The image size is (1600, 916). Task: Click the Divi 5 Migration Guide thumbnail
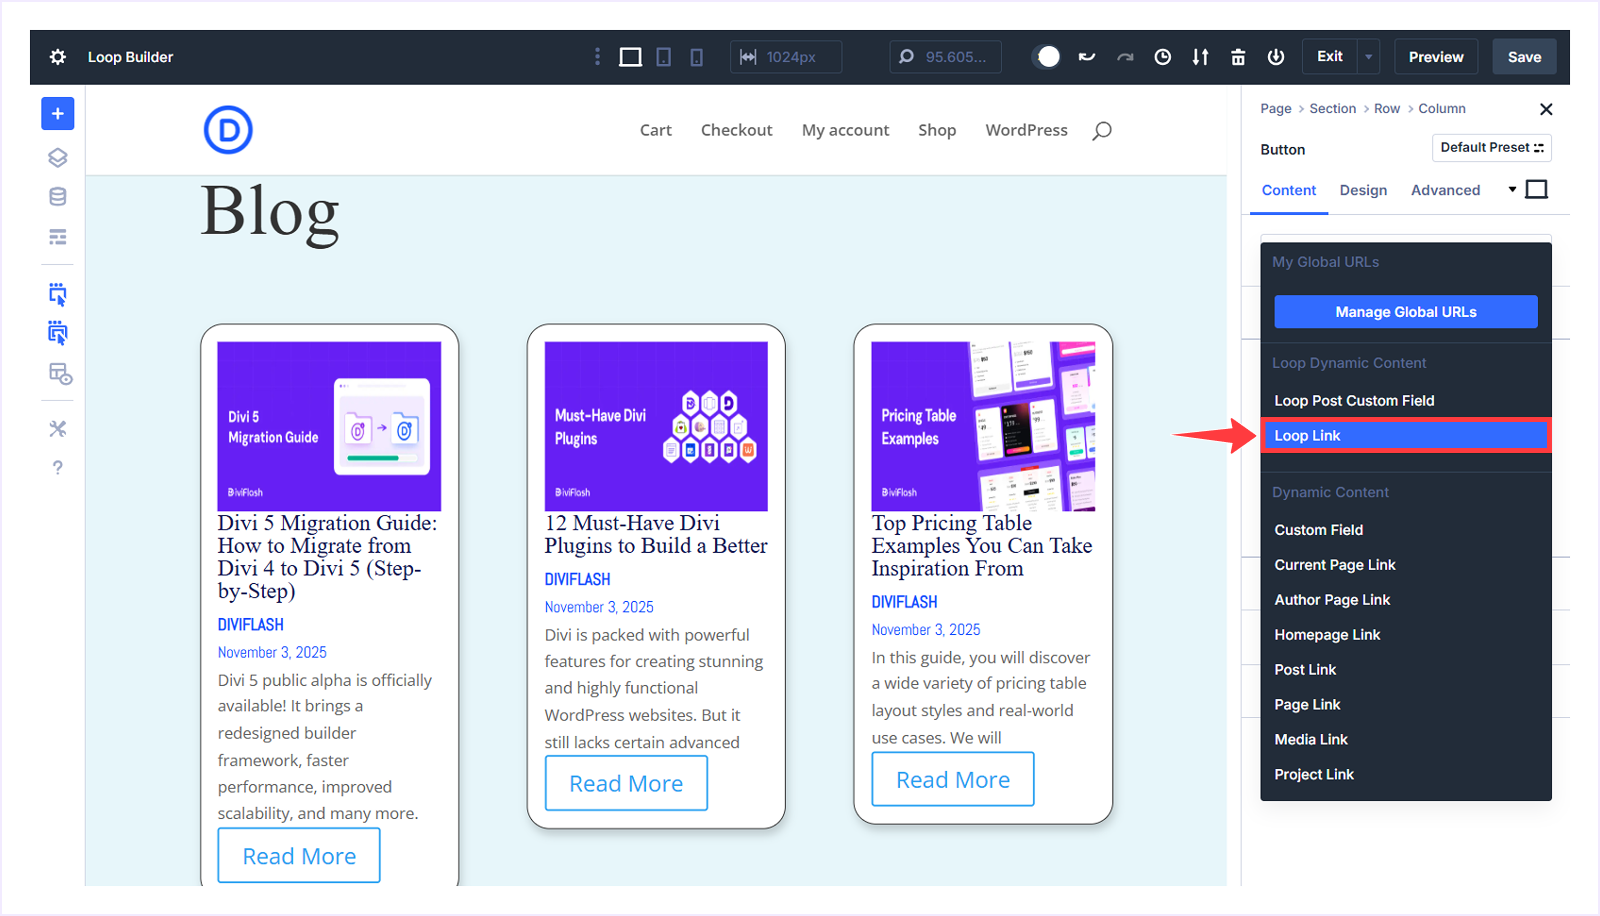click(x=329, y=426)
